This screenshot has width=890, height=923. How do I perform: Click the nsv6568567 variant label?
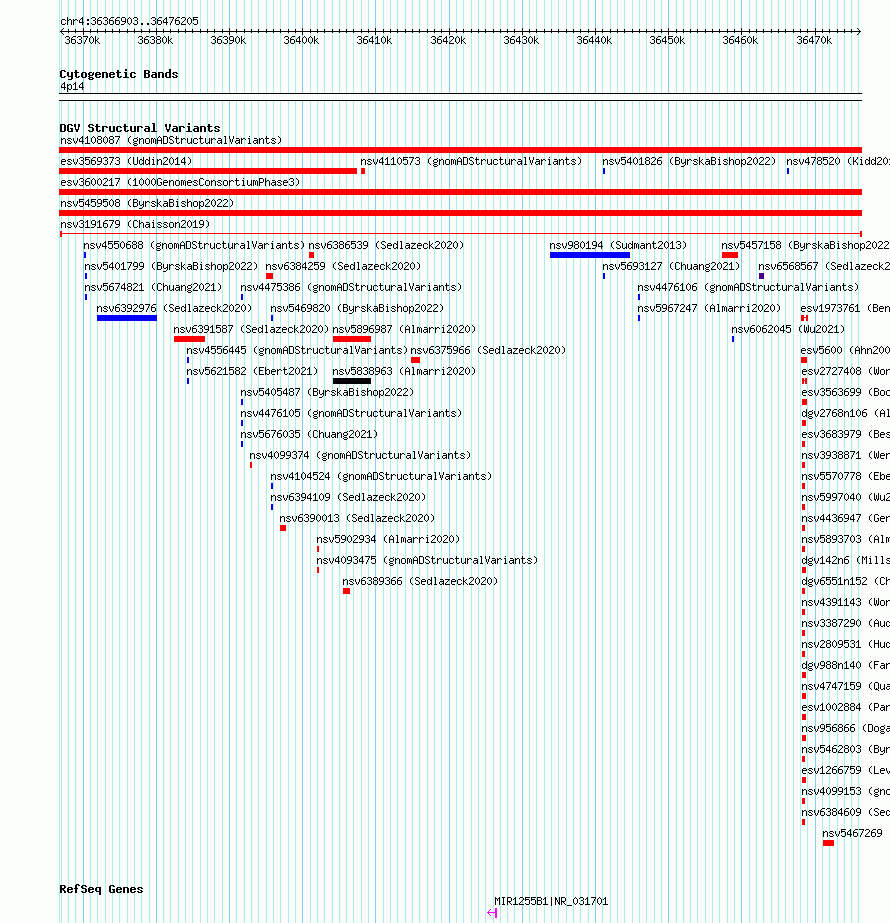tap(824, 266)
